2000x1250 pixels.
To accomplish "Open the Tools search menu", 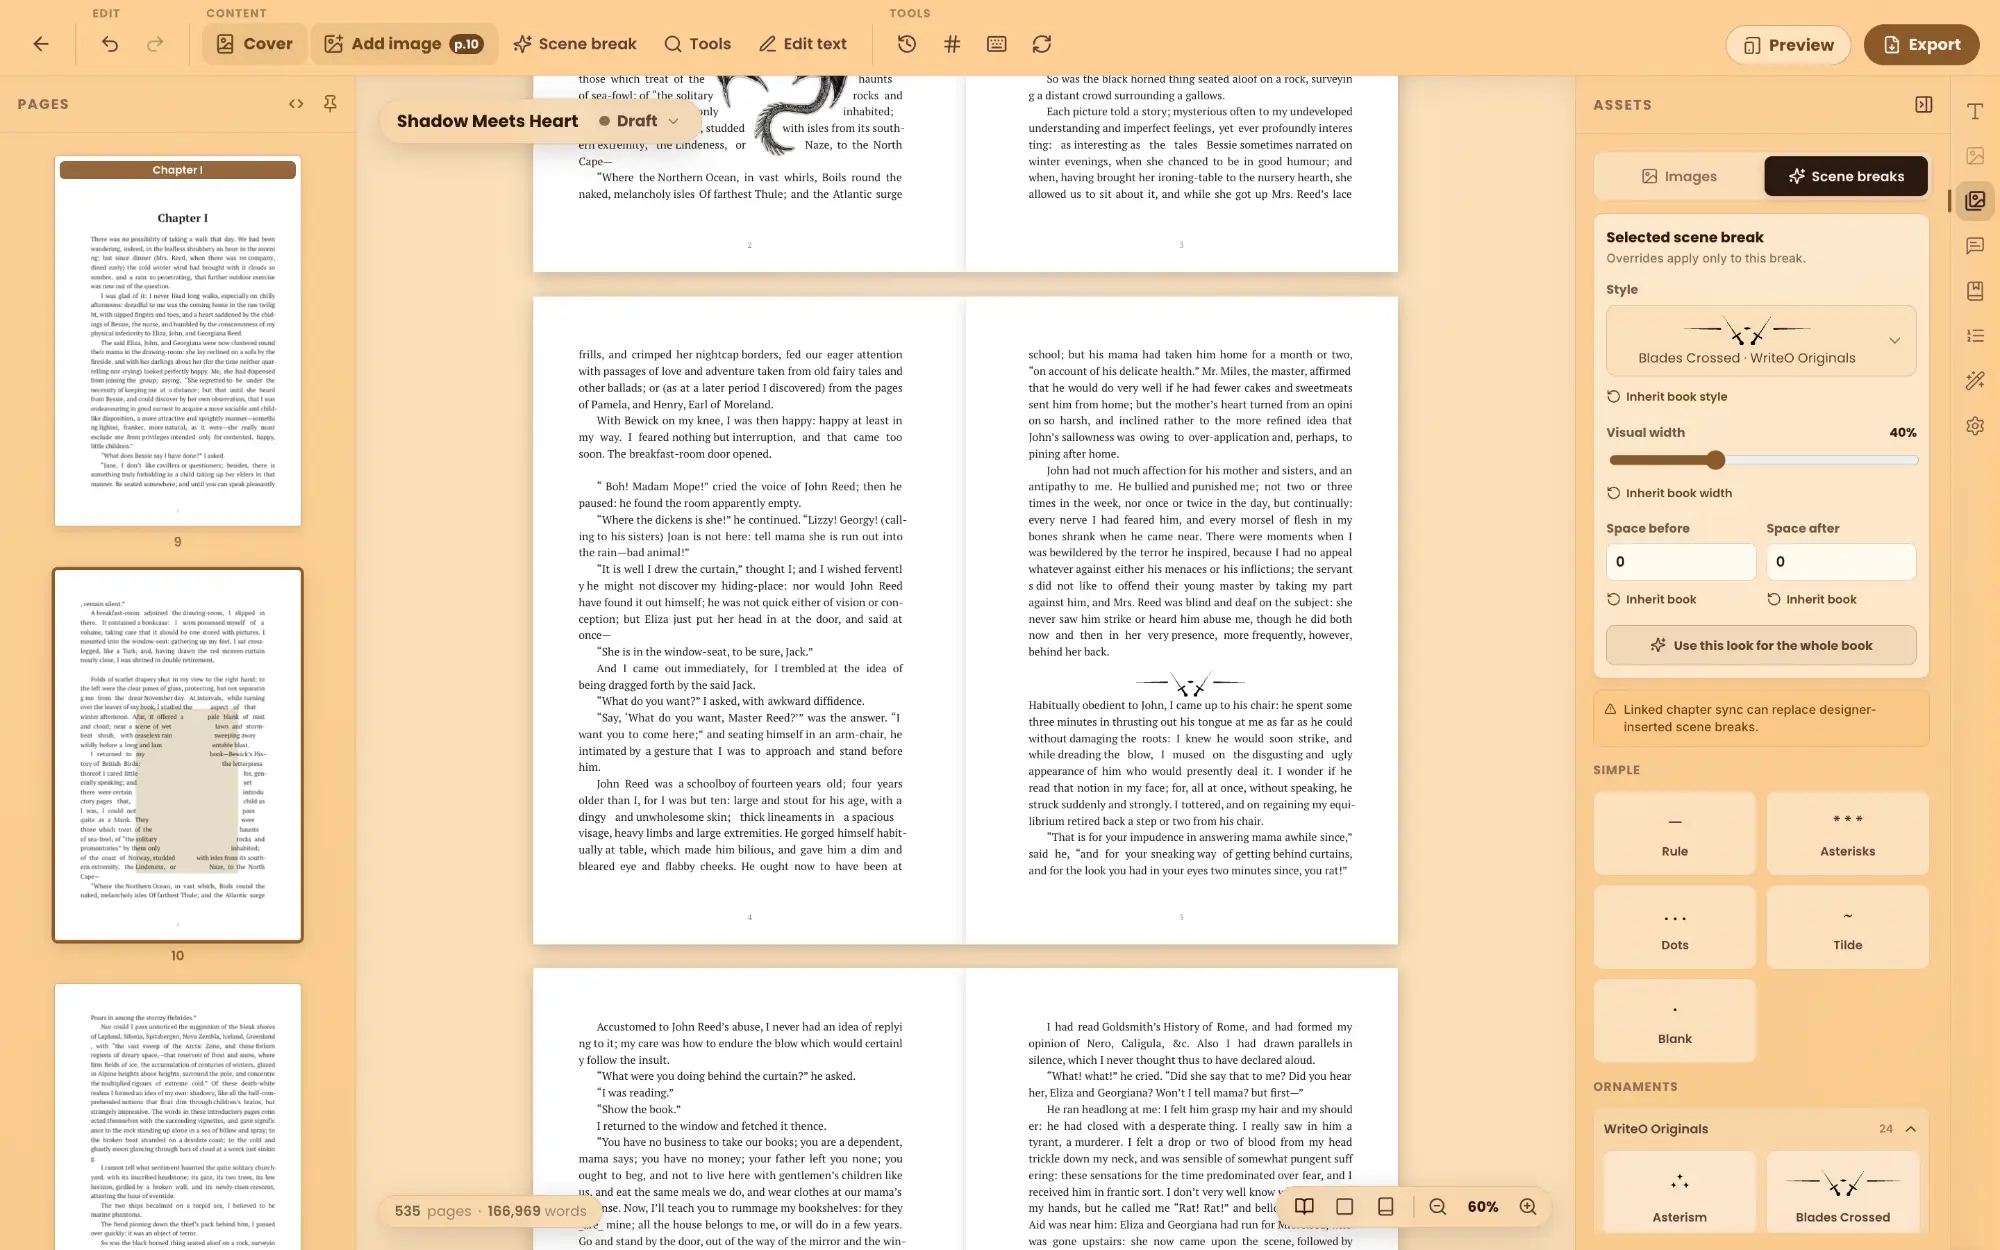I will pyautogui.click(x=697, y=44).
